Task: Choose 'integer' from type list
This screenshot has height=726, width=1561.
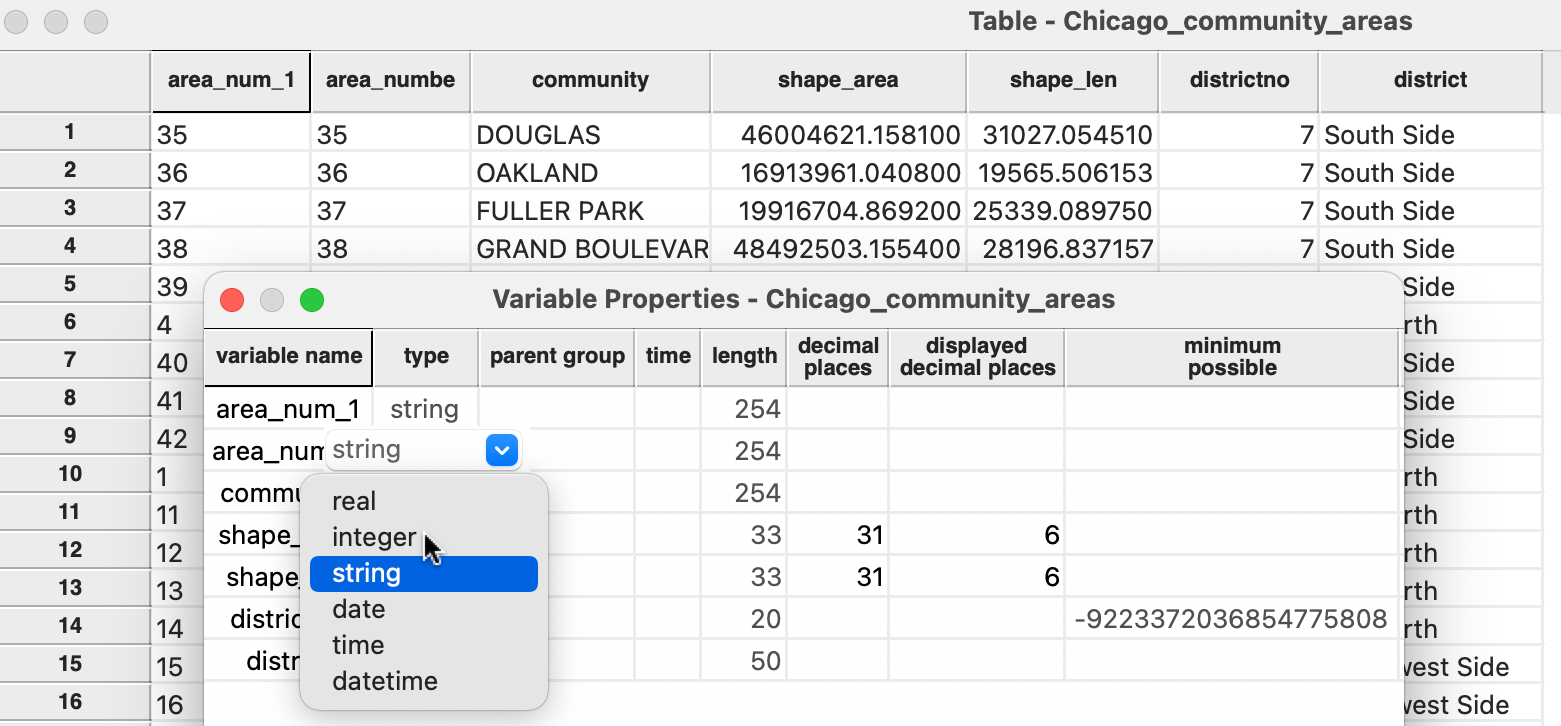Action: click(424, 537)
